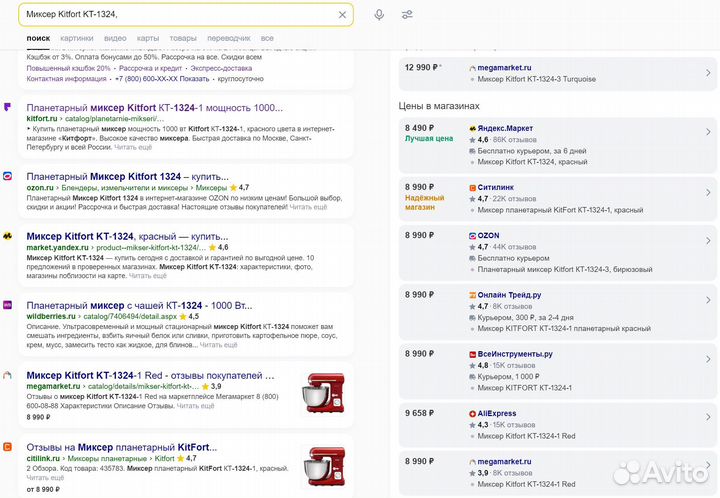Clear the search query with X icon
This screenshot has height=498, width=720.
pyautogui.click(x=342, y=14)
